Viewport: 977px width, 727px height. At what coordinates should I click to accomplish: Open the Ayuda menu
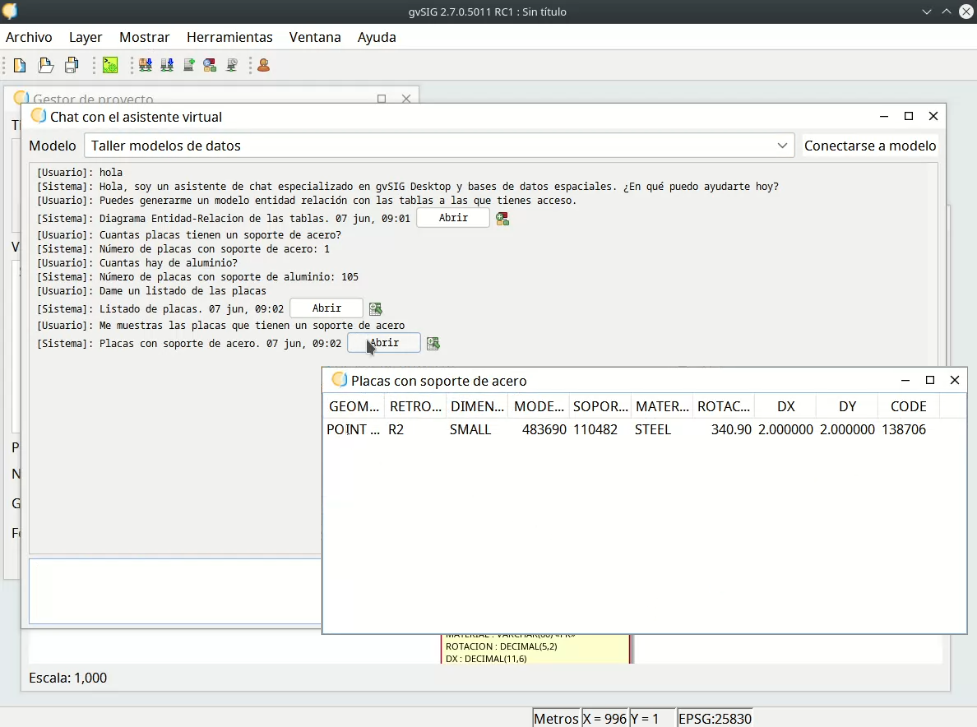[376, 37]
